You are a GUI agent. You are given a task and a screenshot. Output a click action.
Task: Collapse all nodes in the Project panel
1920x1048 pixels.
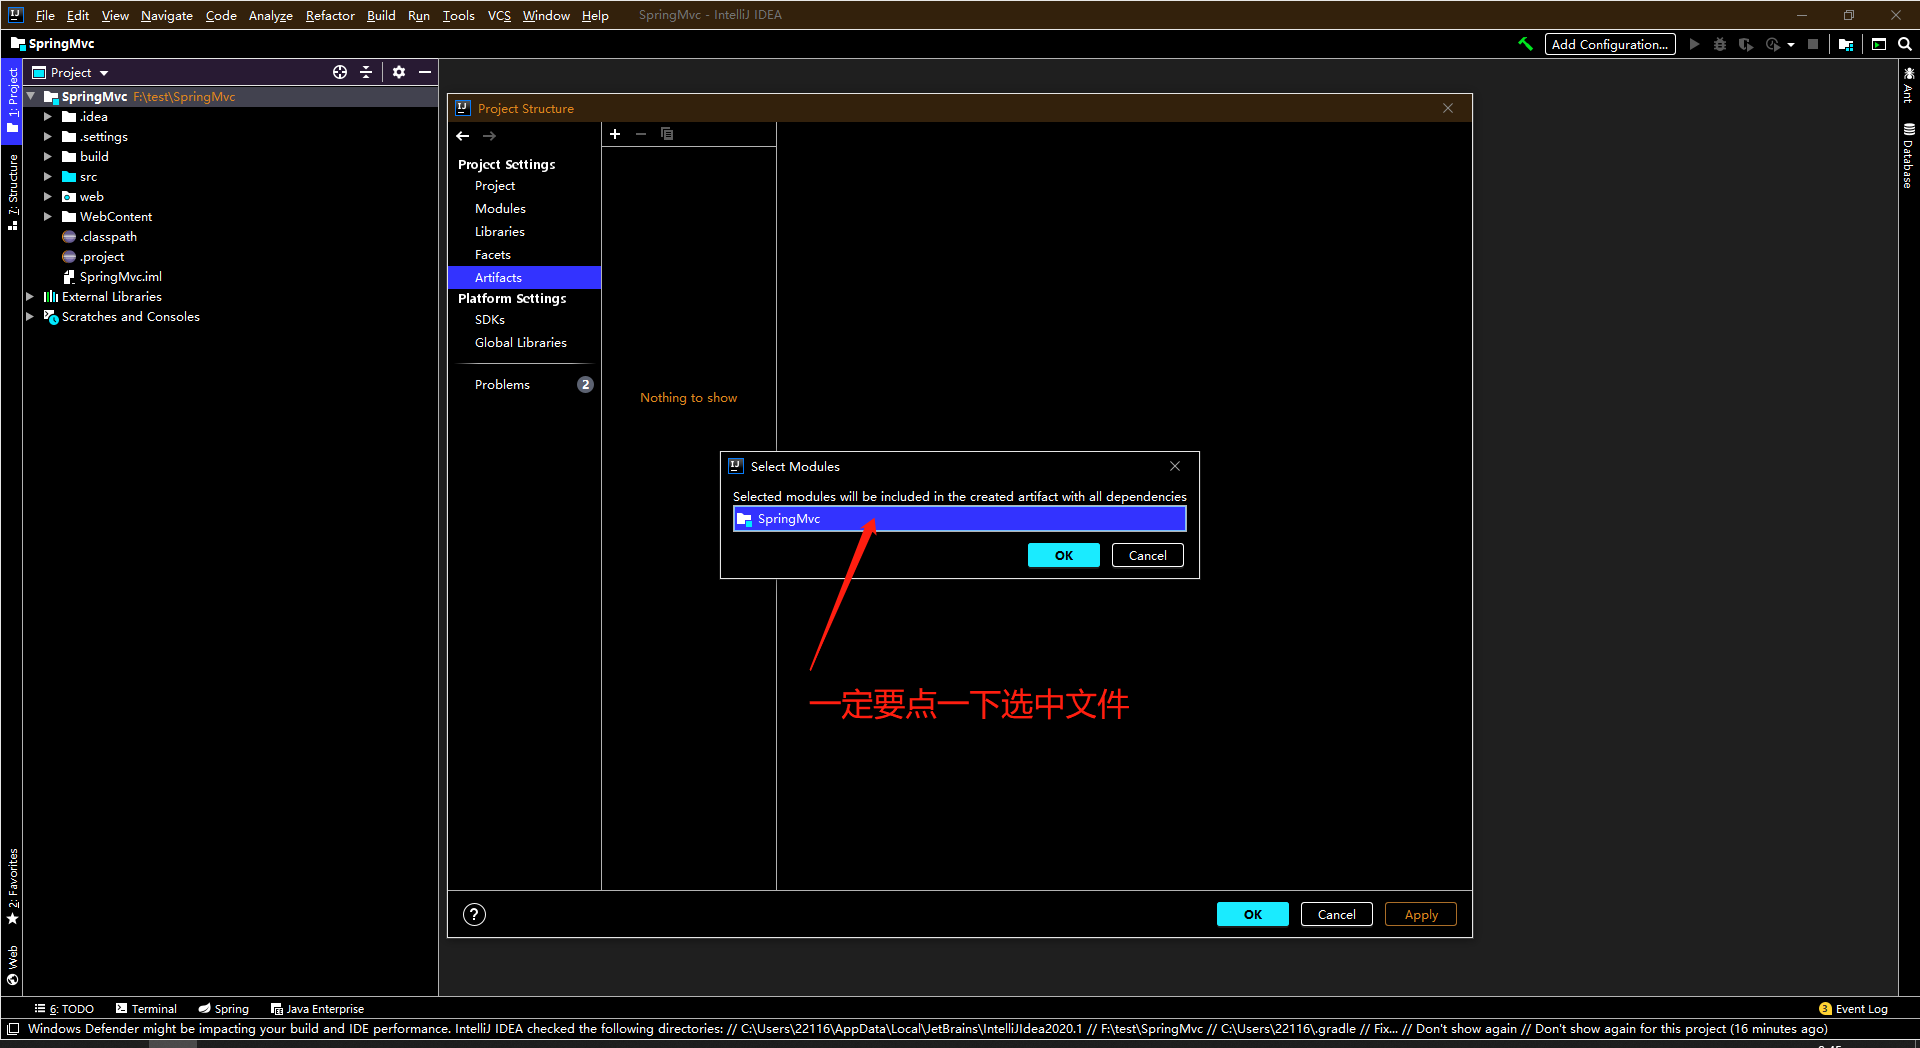click(366, 72)
